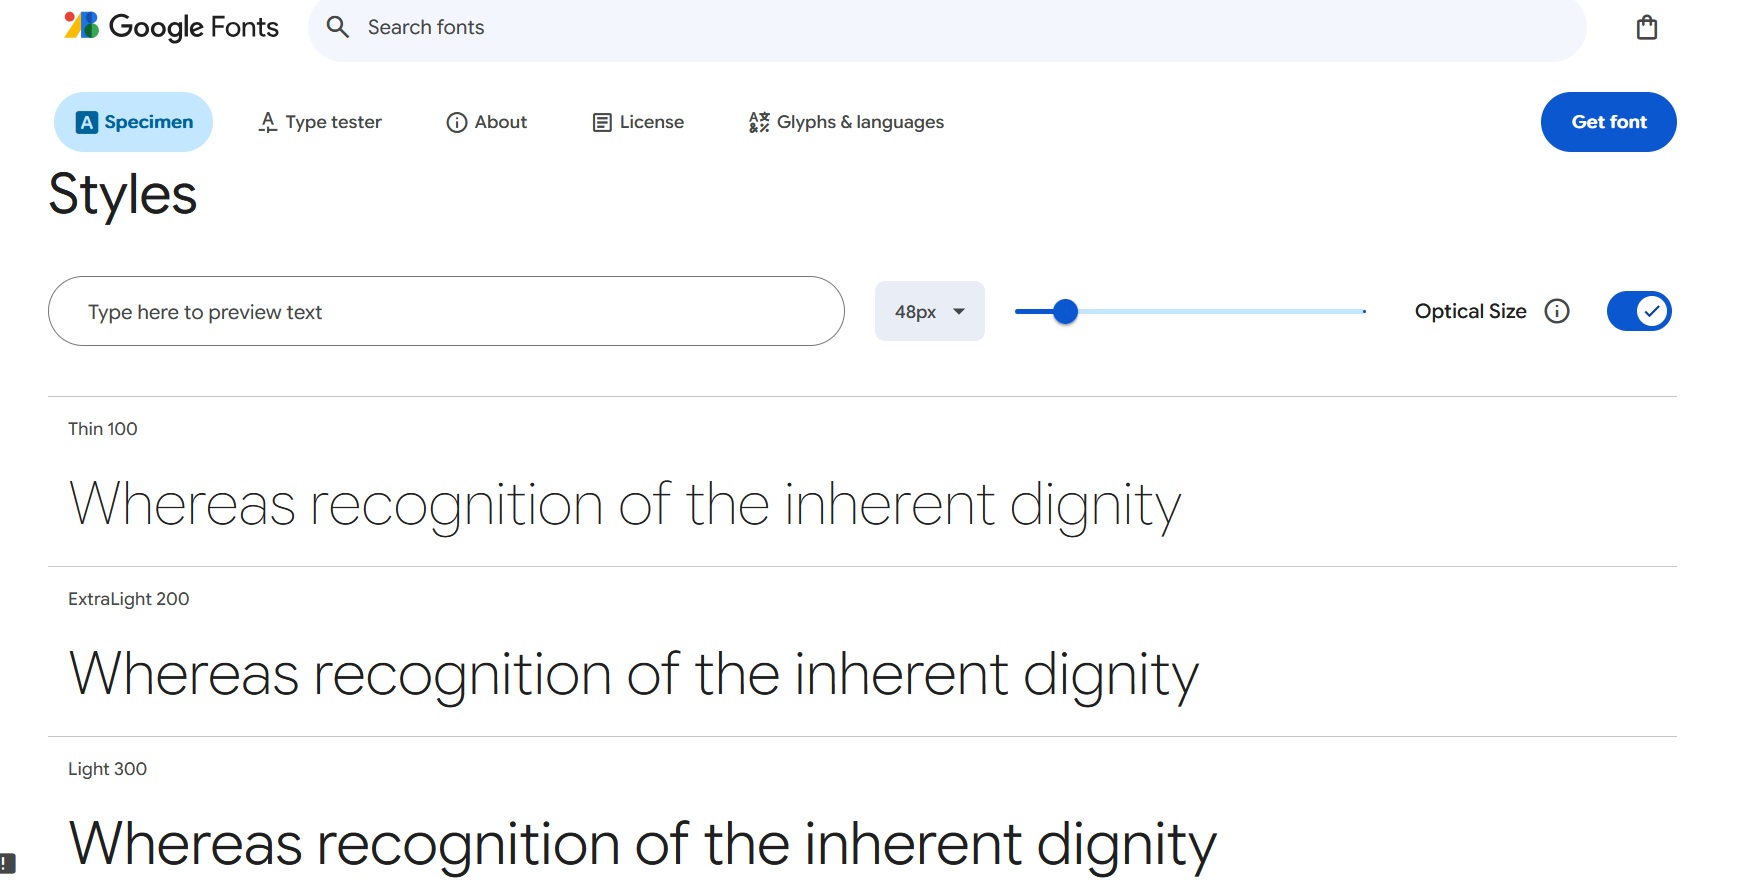Click the Google Fonts home link
The image size is (1742, 893).
point(193,27)
